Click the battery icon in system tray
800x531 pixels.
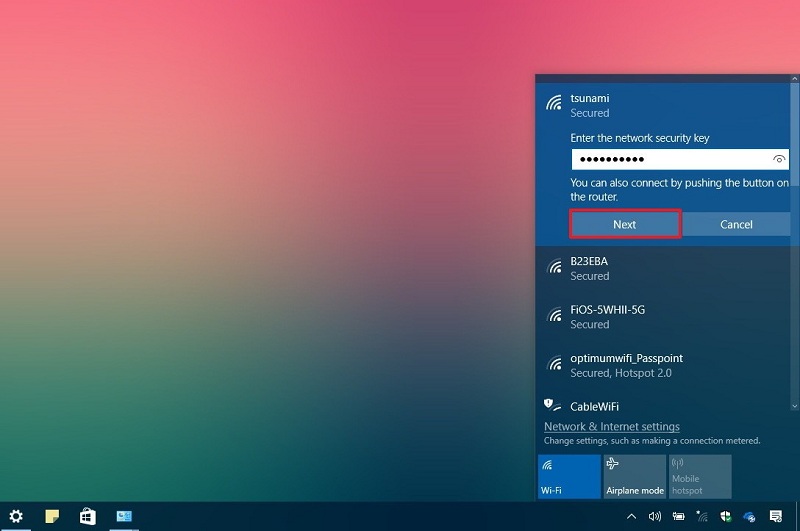tap(679, 516)
